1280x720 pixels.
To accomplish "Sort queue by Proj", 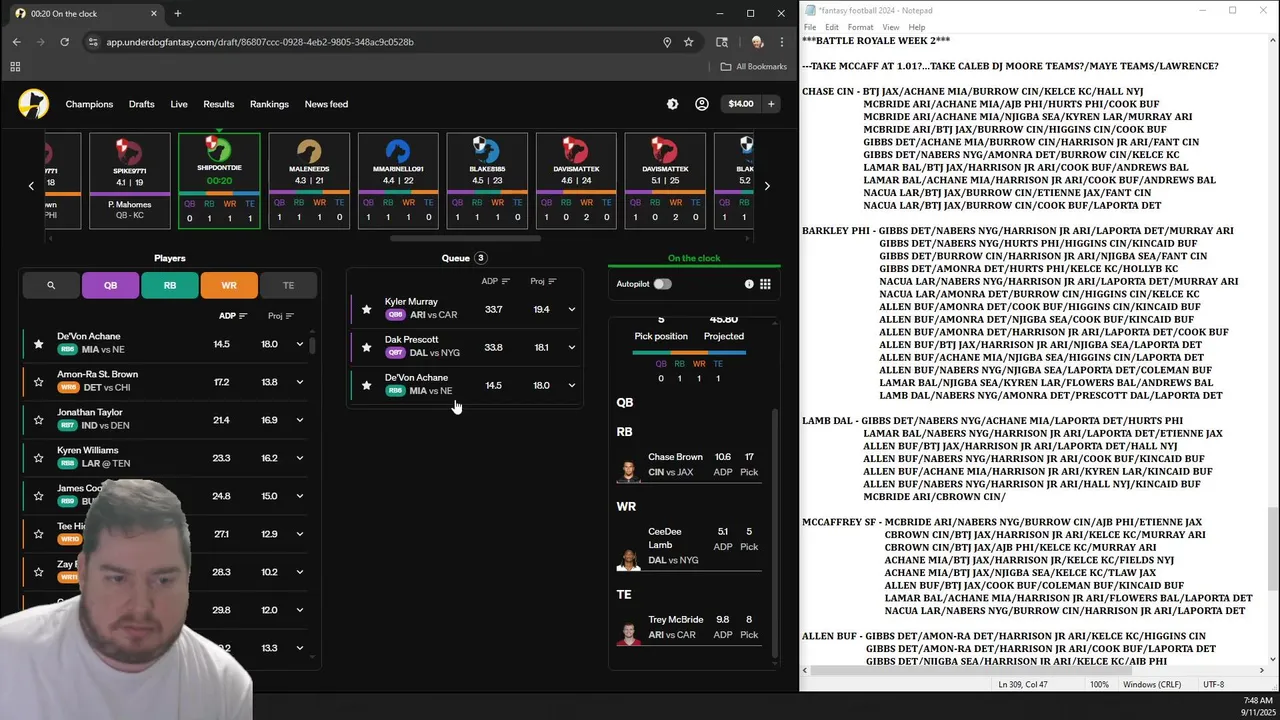I will [x=543, y=281].
